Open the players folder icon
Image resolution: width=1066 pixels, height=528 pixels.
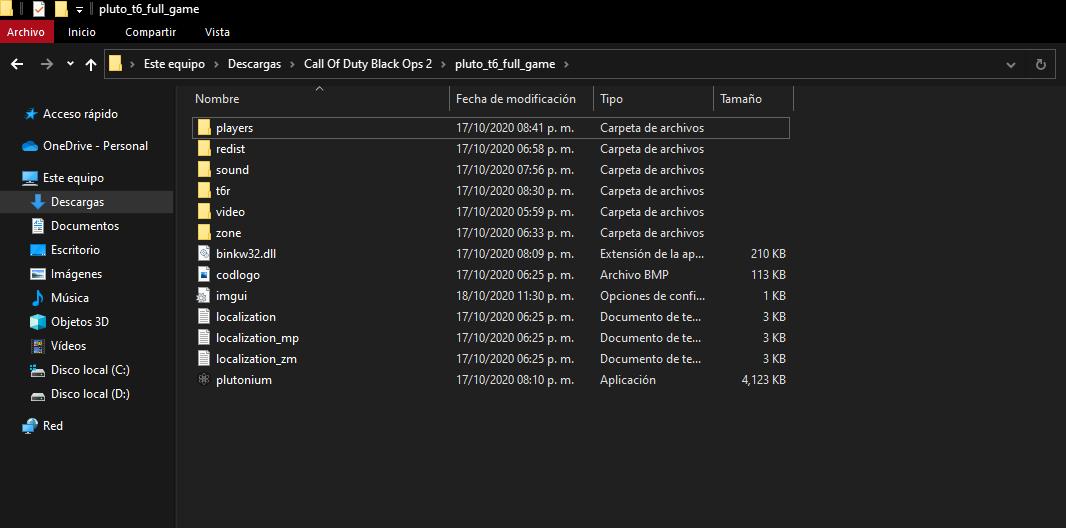pos(204,128)
